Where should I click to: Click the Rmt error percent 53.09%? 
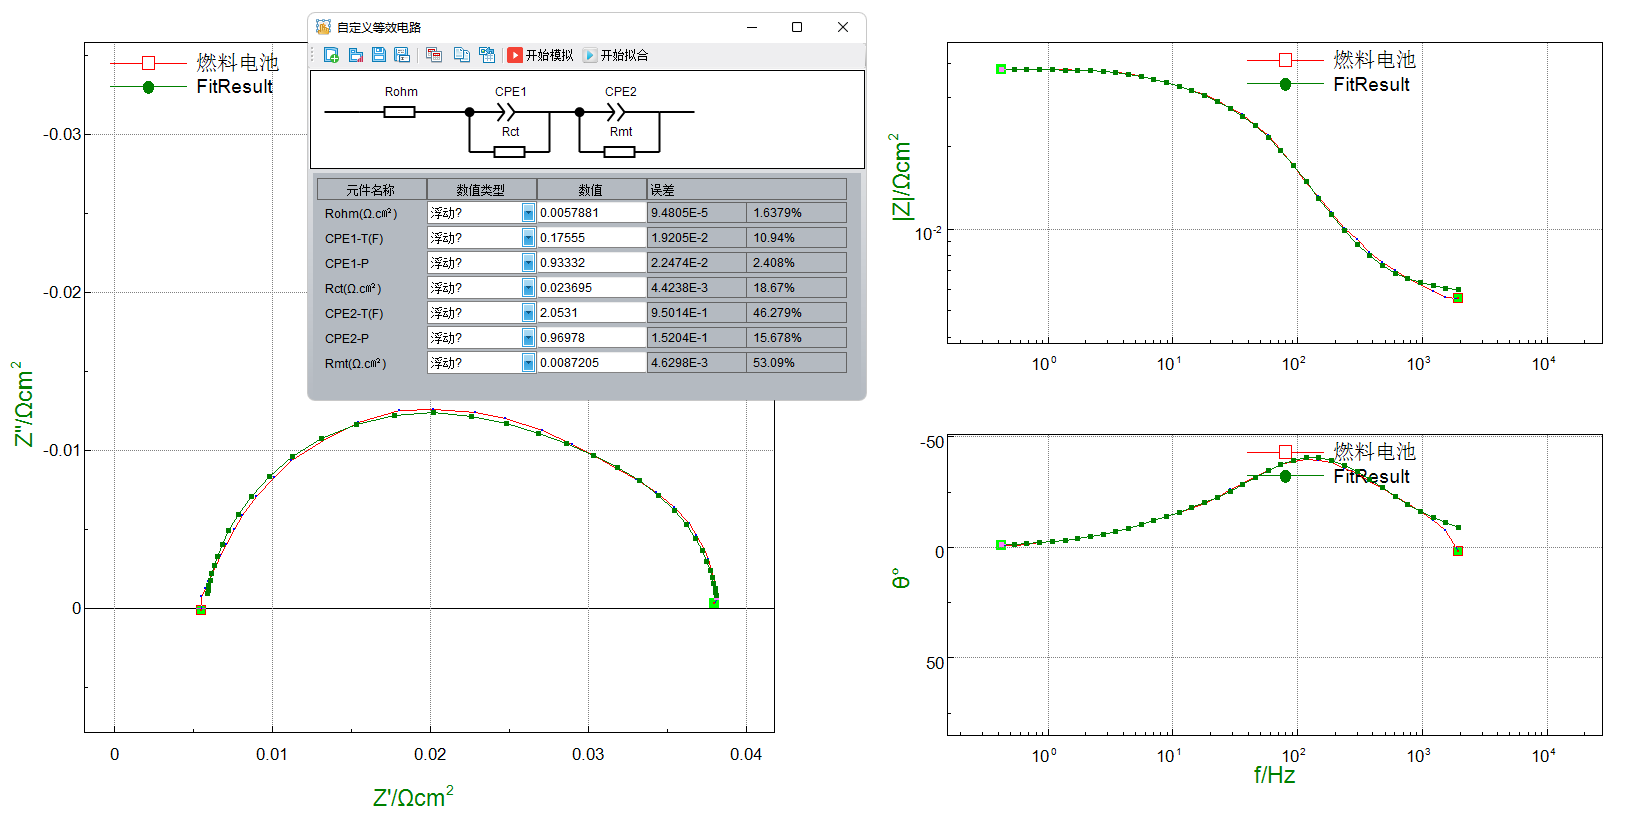click(797, 363)
